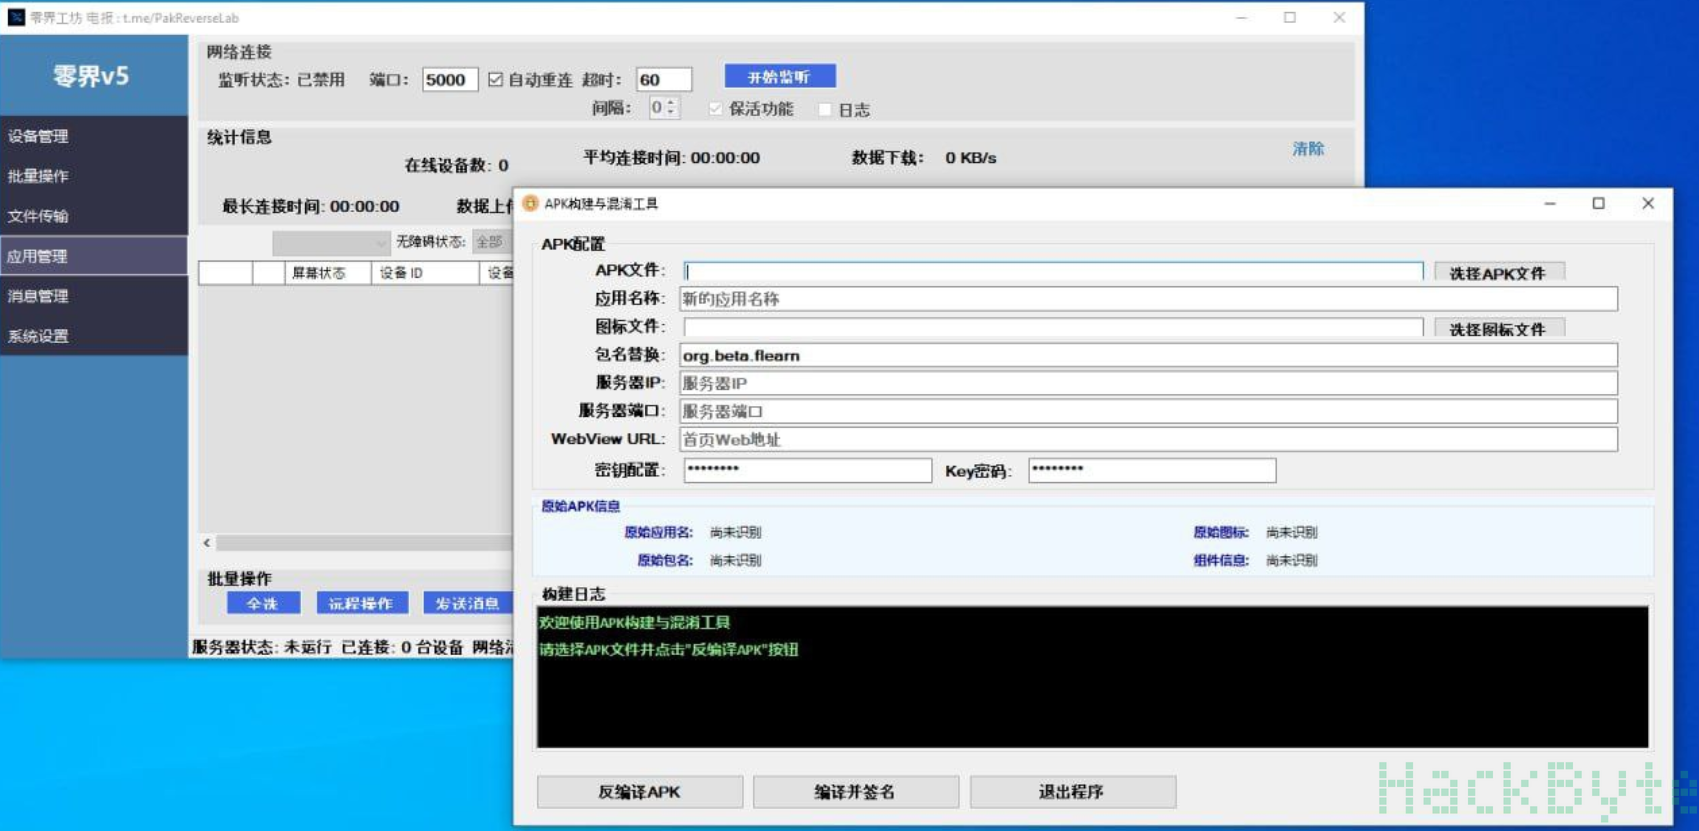Focus the WebView URL field
1699x831 pixels.
click(x=1148, y=439)
